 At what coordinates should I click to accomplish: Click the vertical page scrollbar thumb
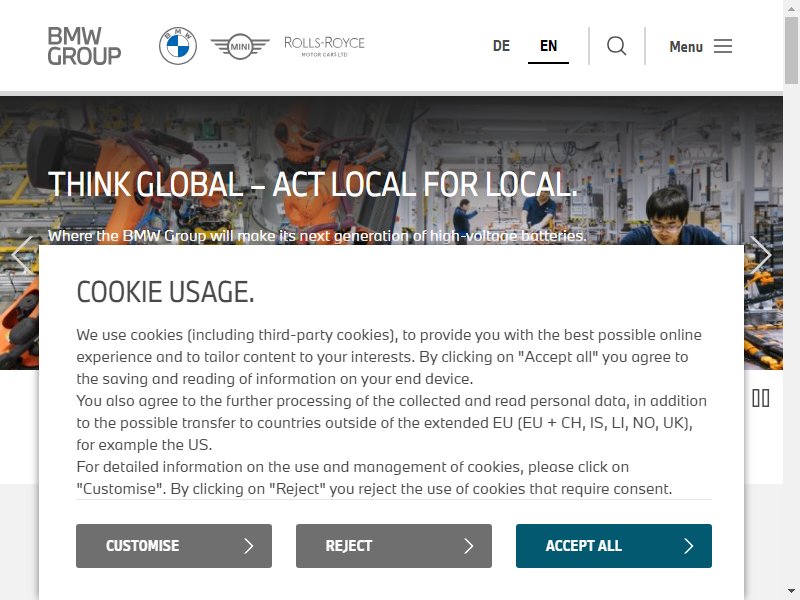[792, 50]
